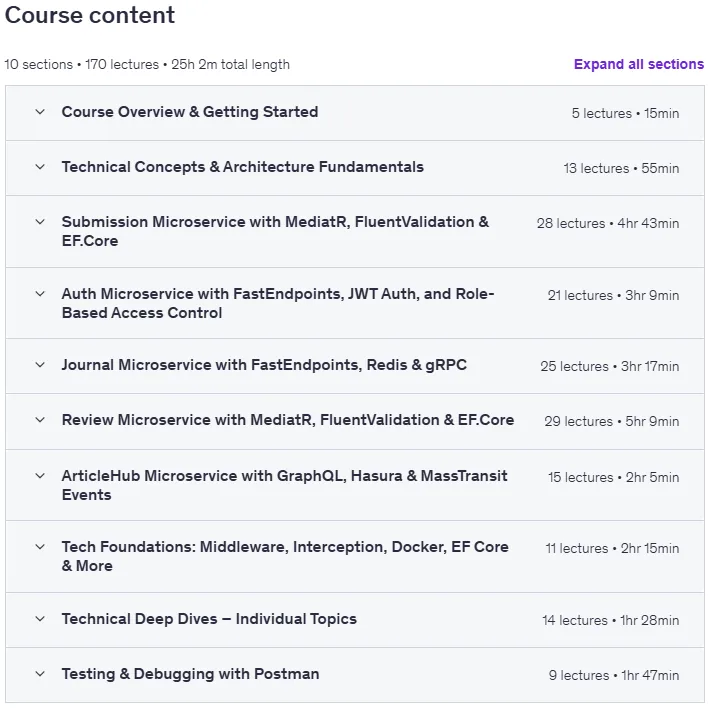Click the chevron beside Tech Foundations section
This screenshot has width=710, height=708.
tap(40, 547)
